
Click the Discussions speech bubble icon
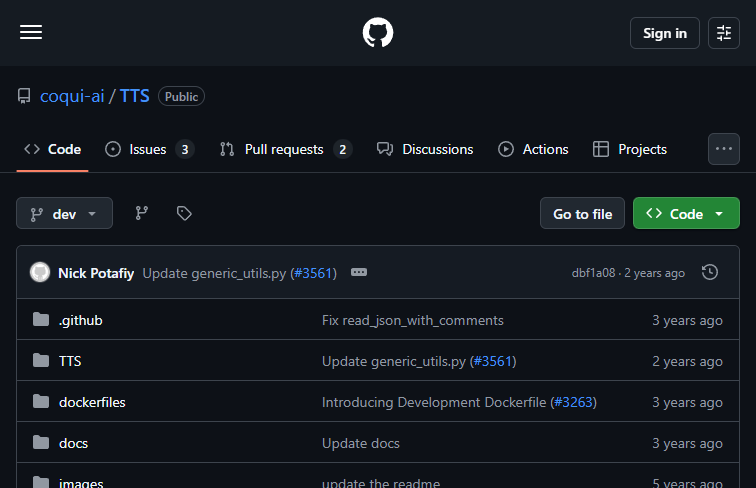click(x=385, y=149)
